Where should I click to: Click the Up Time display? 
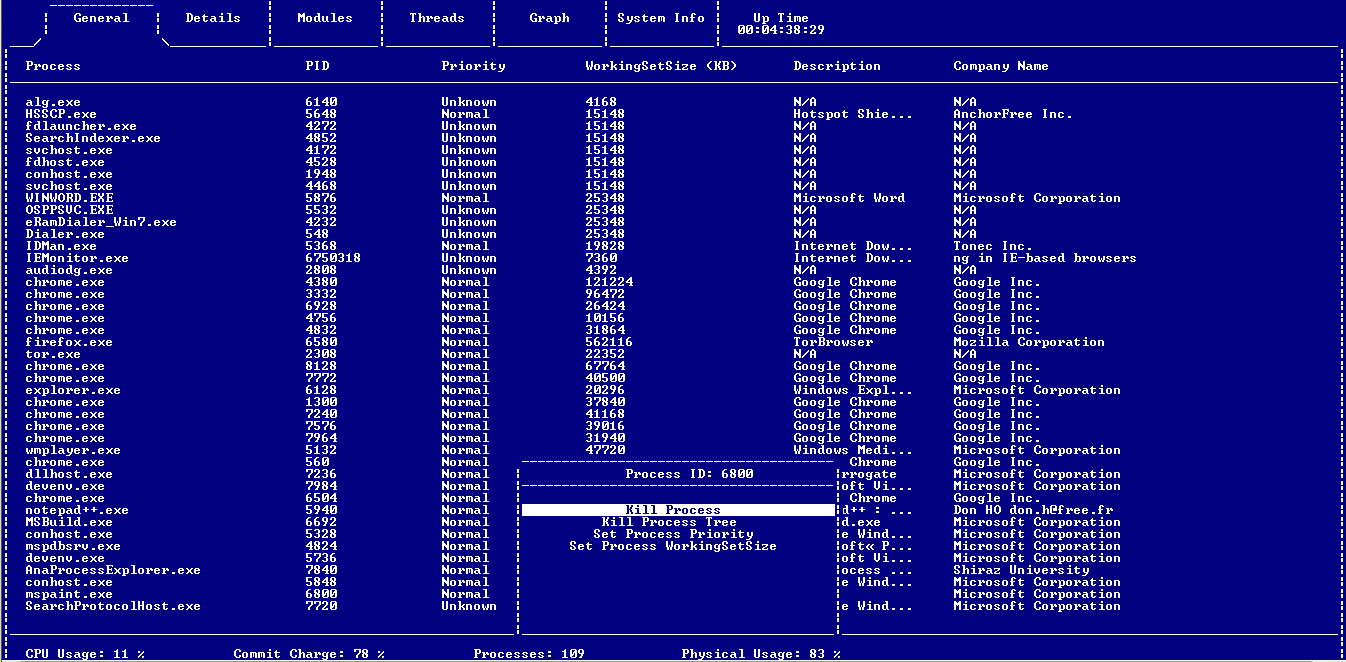(781, 24)
